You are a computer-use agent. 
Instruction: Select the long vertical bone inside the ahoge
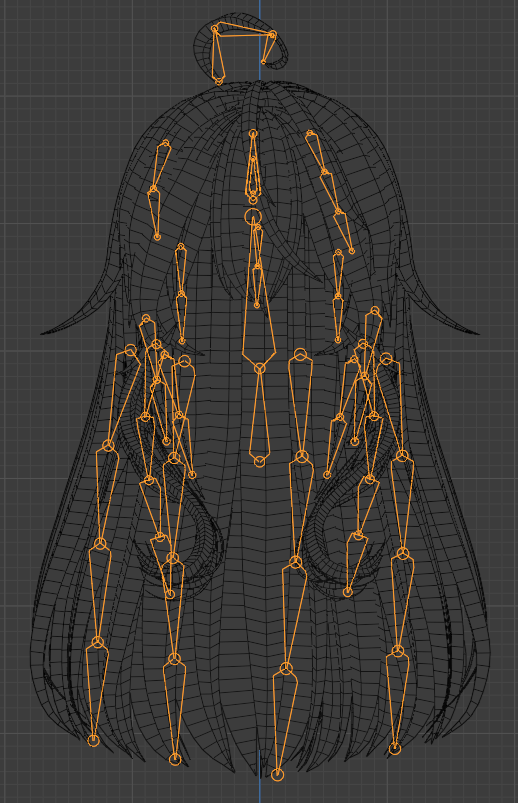pos(218,54)
